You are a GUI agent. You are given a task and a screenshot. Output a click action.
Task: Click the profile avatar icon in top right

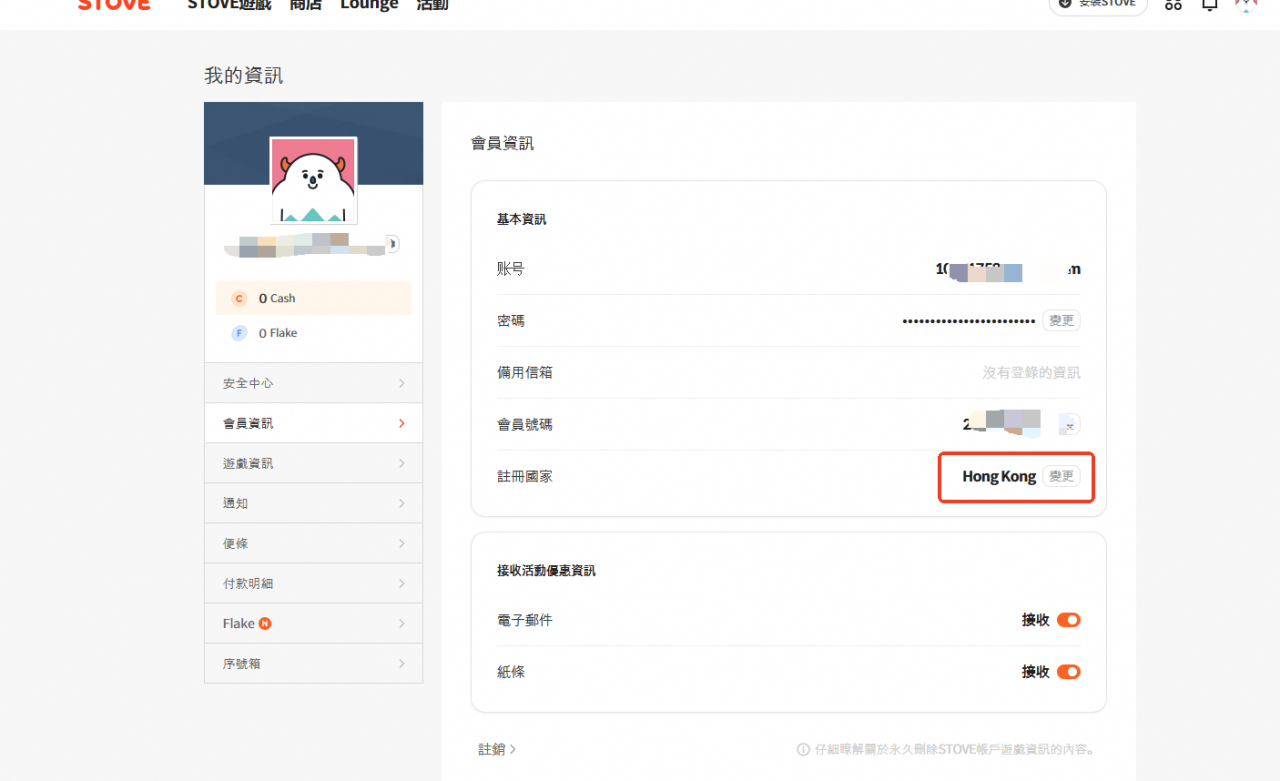[1245, 5]
